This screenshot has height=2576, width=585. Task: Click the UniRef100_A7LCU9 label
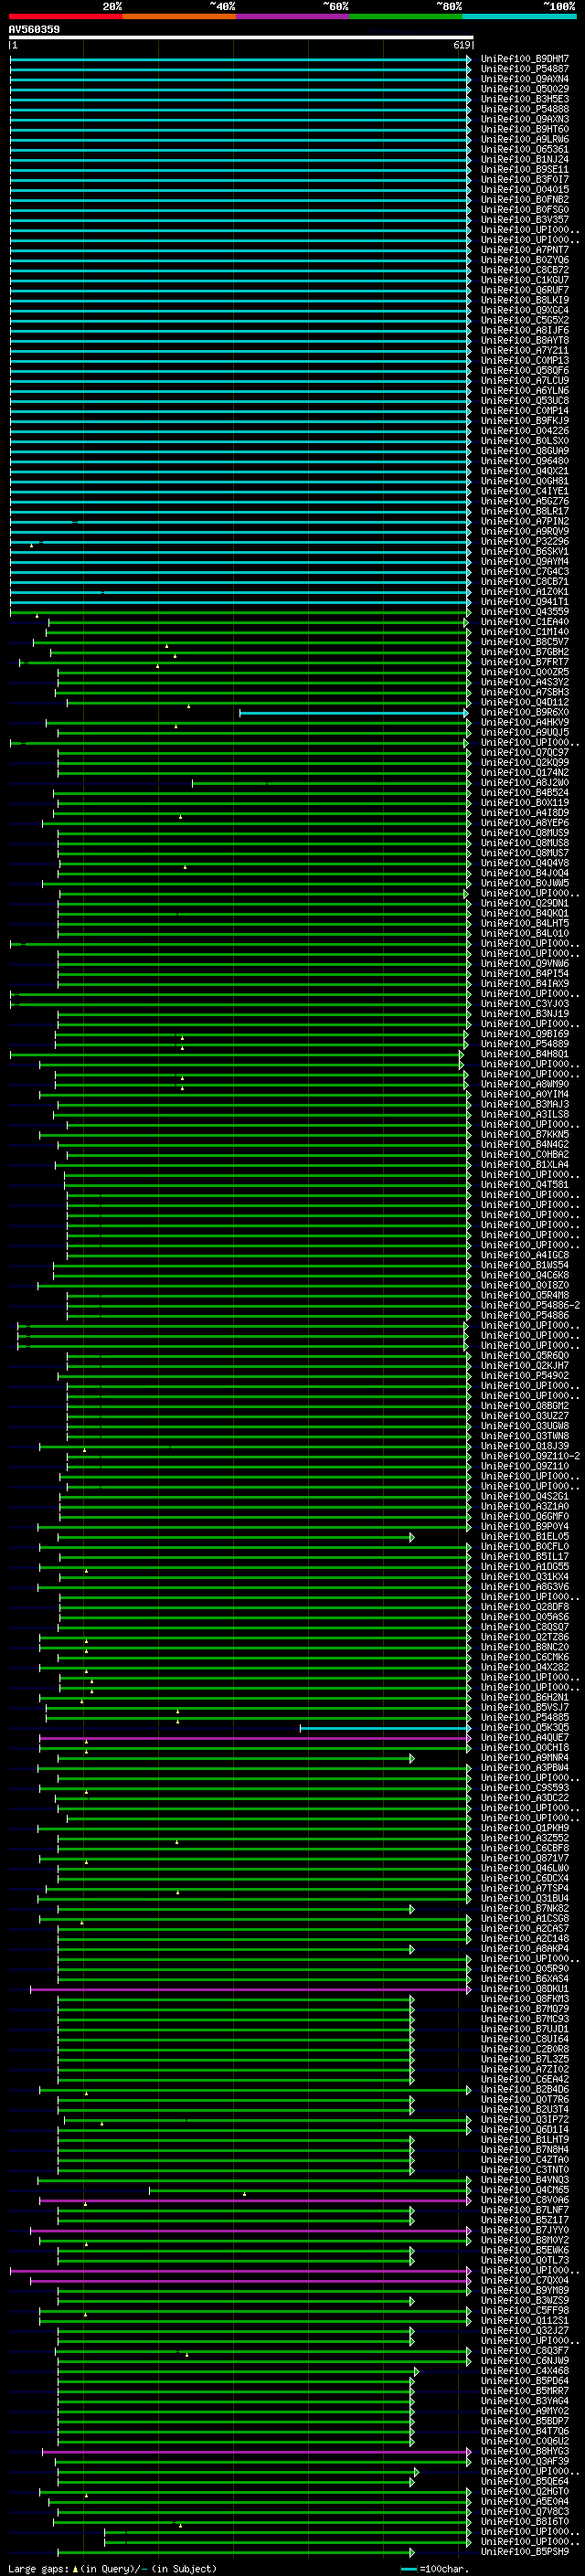[525, 381]
